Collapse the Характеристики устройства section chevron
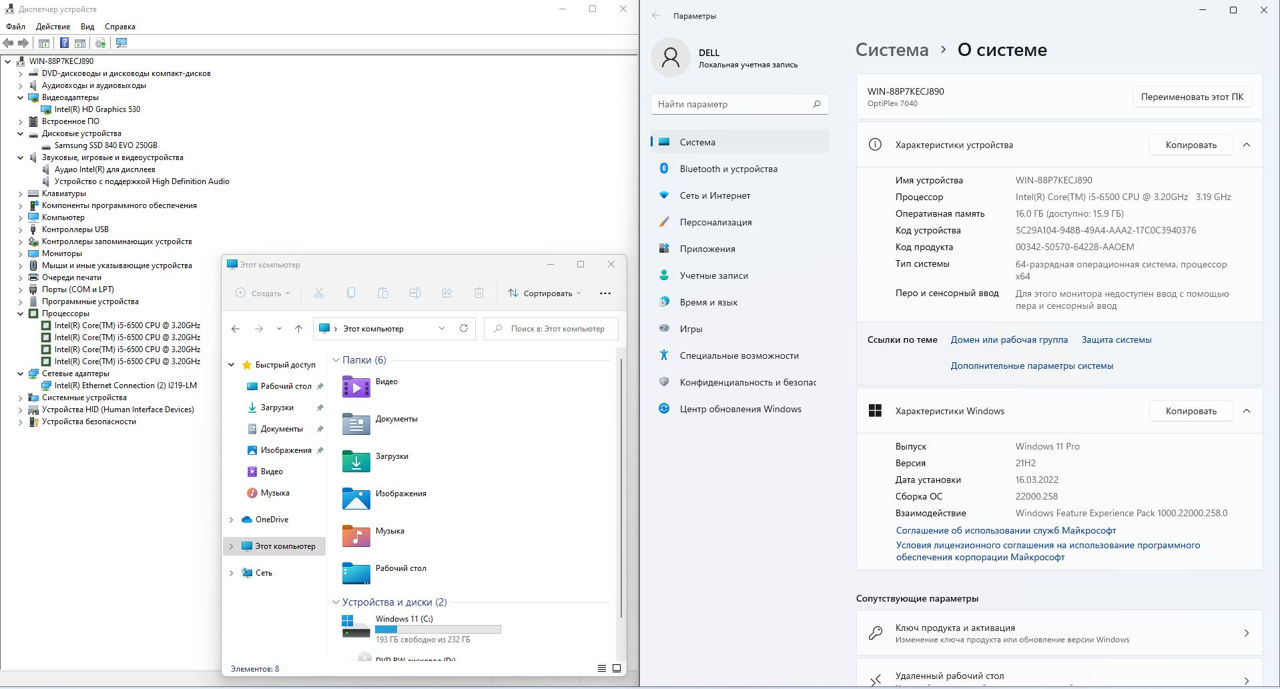The height and width of the screenshot is (689, 1280). 1246,145
